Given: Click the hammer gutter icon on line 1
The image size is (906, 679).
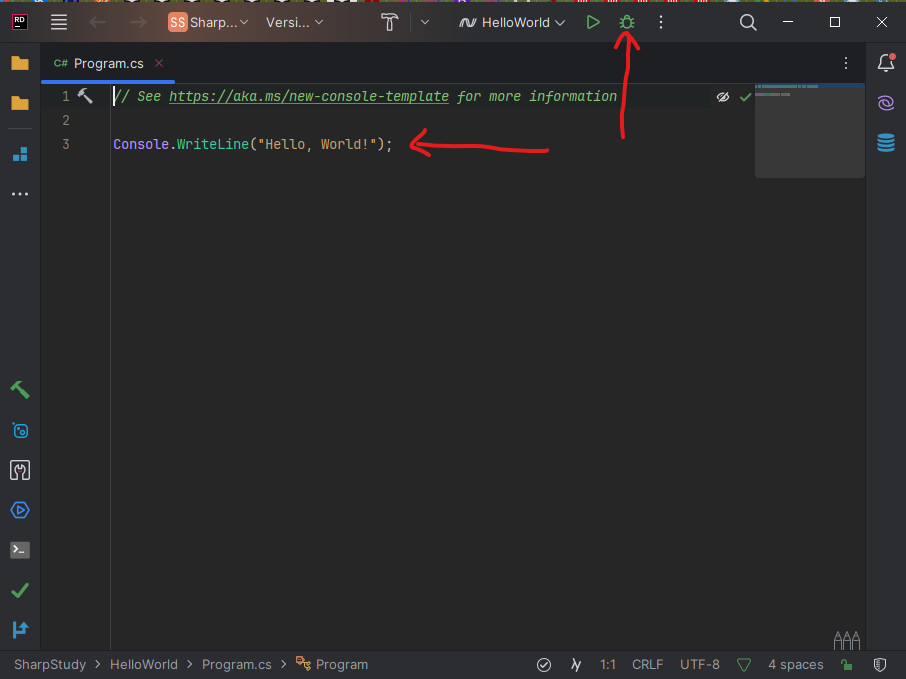Looking at the screenshot, I should [85, 96].
